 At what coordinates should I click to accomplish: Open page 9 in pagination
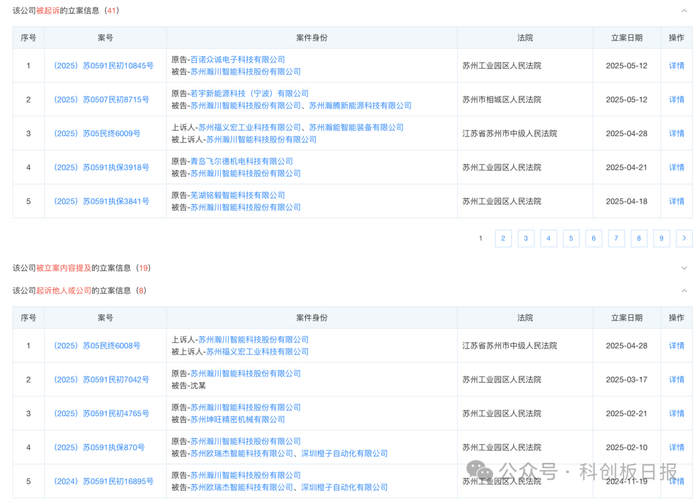pos(662,238)
